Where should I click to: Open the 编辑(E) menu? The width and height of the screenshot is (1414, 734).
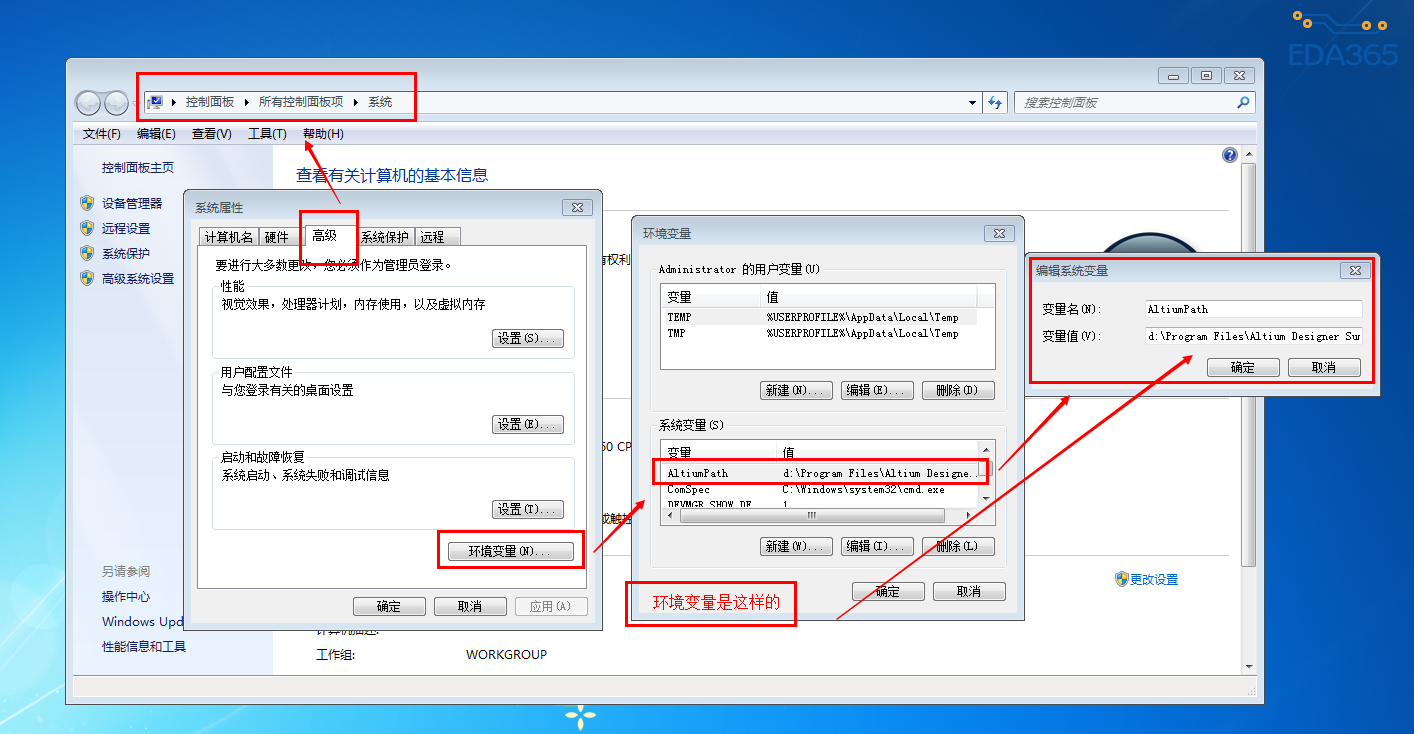(156, 134)
